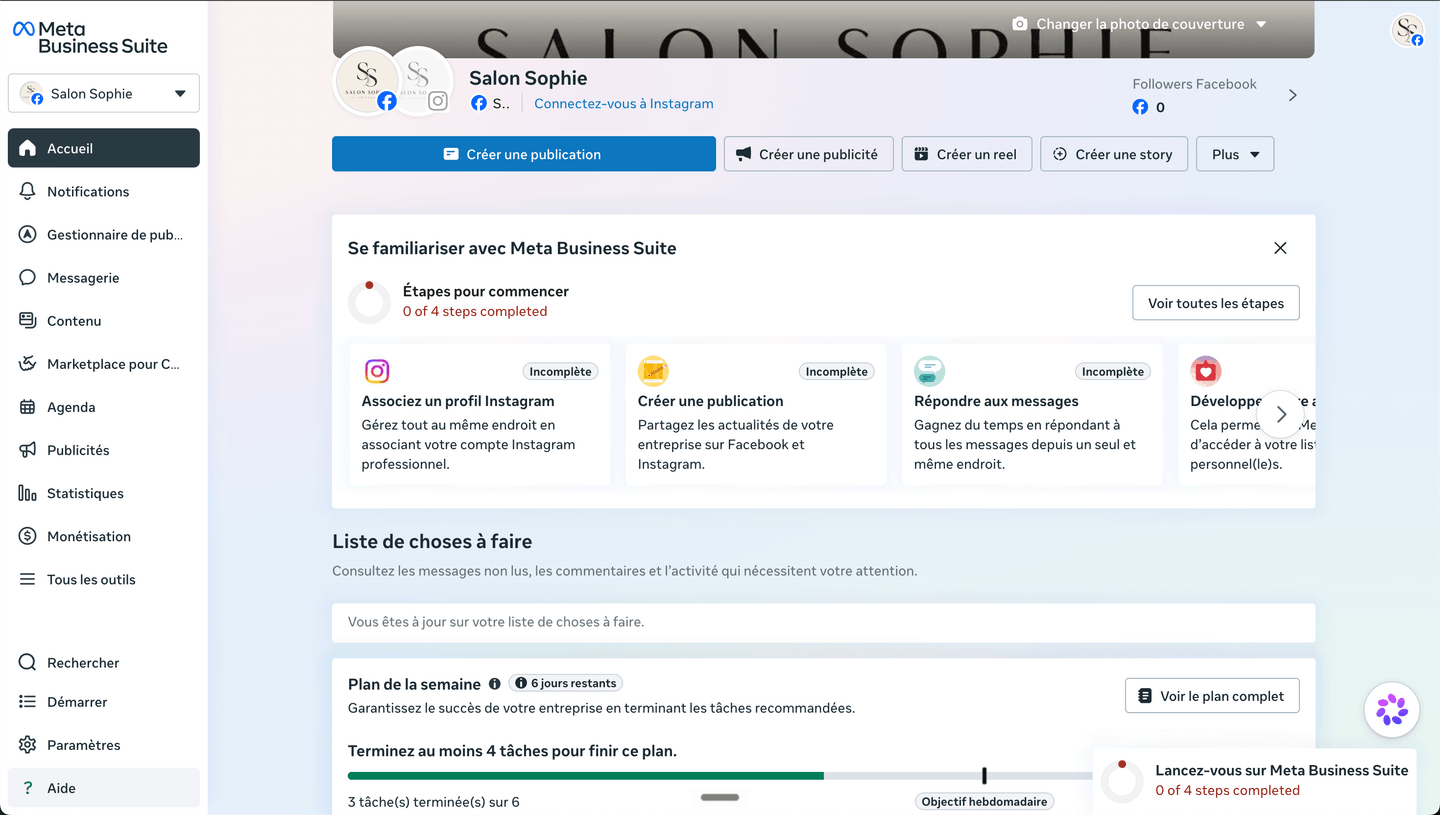Click Créer un reel button
The image size is (1440, 815).
(x=967, y=154)
